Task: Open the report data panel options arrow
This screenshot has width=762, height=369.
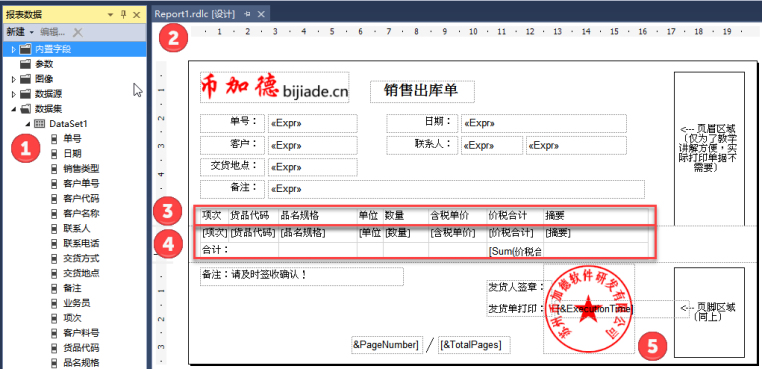Action: pyautogui.click(x=111, y=15)
